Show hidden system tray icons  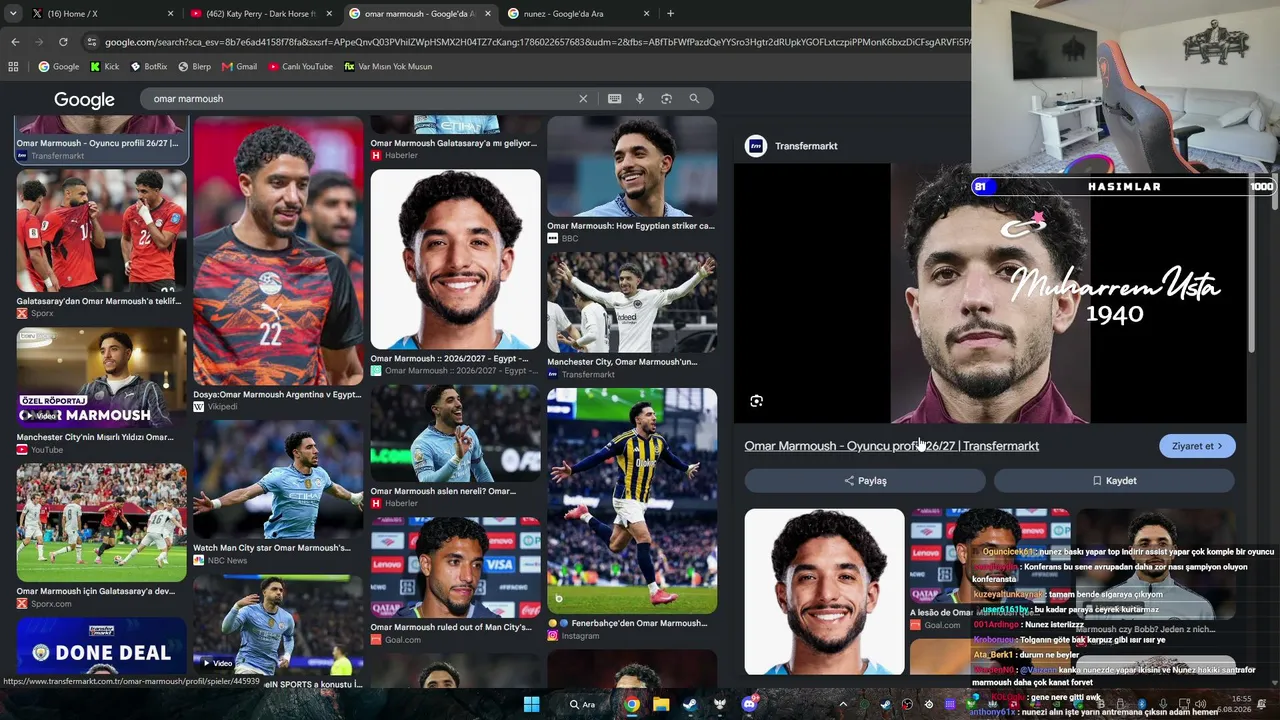(x=843, y=704)
